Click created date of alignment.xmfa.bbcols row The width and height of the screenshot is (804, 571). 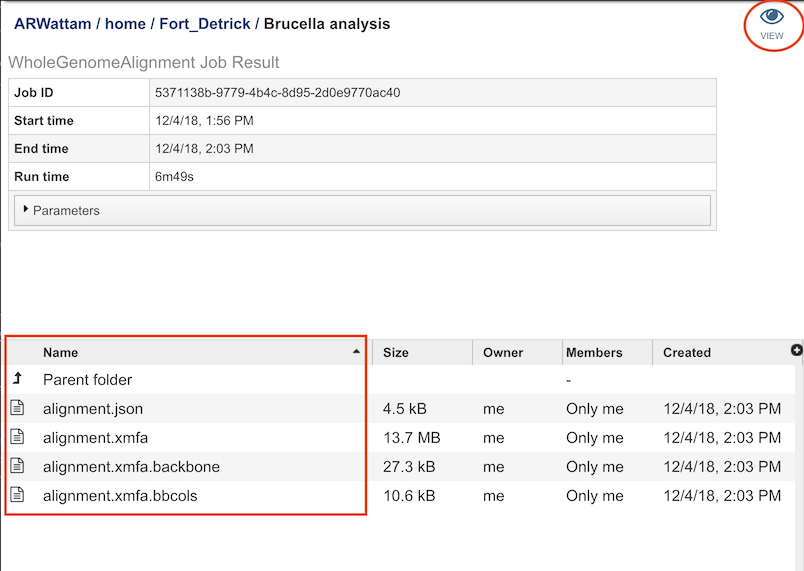coord(722,496)
